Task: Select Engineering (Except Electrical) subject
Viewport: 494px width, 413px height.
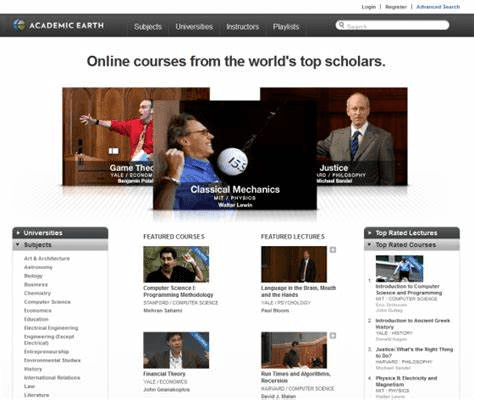Action: point(49,340)
